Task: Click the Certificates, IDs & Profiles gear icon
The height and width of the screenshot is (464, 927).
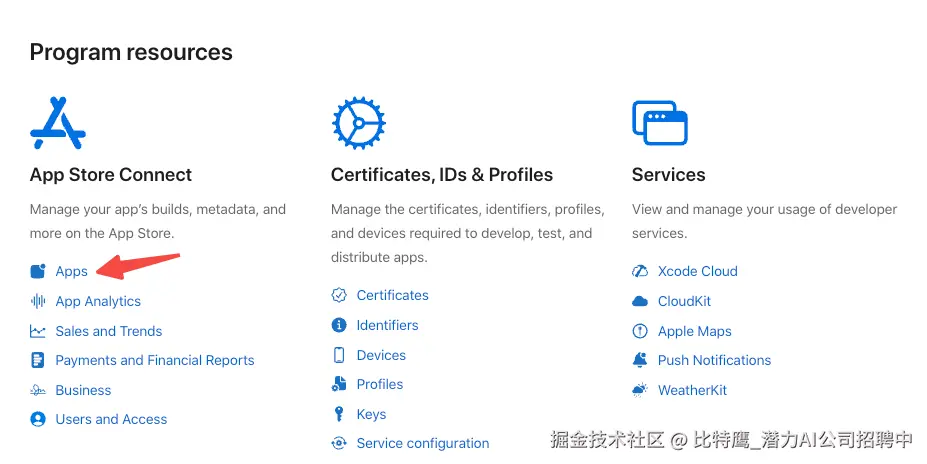Action: tap(358, 123)
